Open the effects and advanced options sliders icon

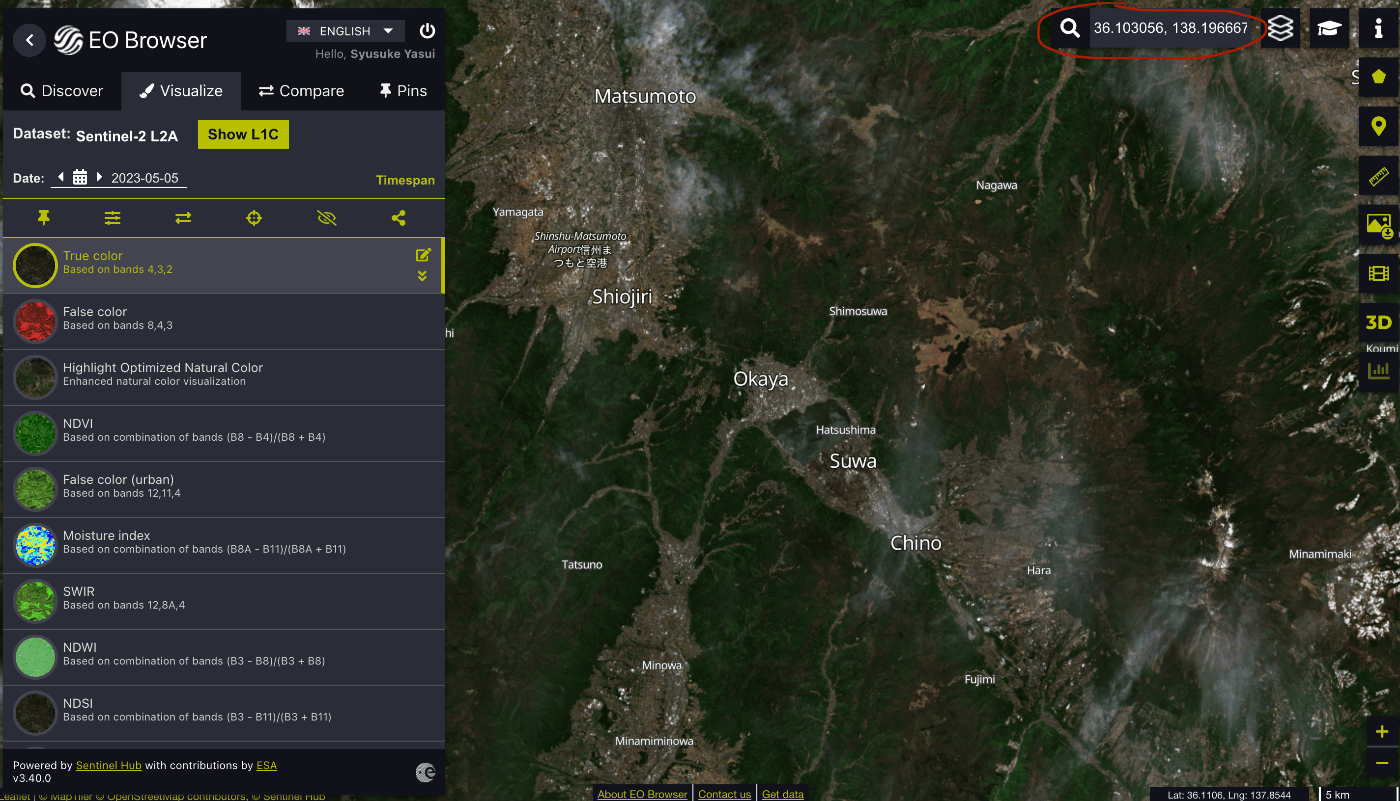click(112, 218)
